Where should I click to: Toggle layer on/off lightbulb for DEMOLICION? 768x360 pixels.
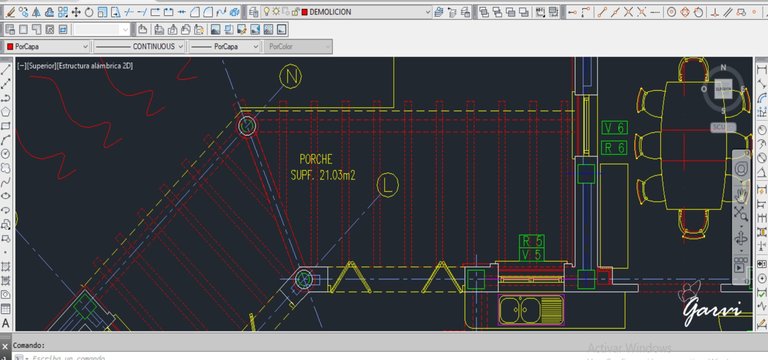pos(266,12)
